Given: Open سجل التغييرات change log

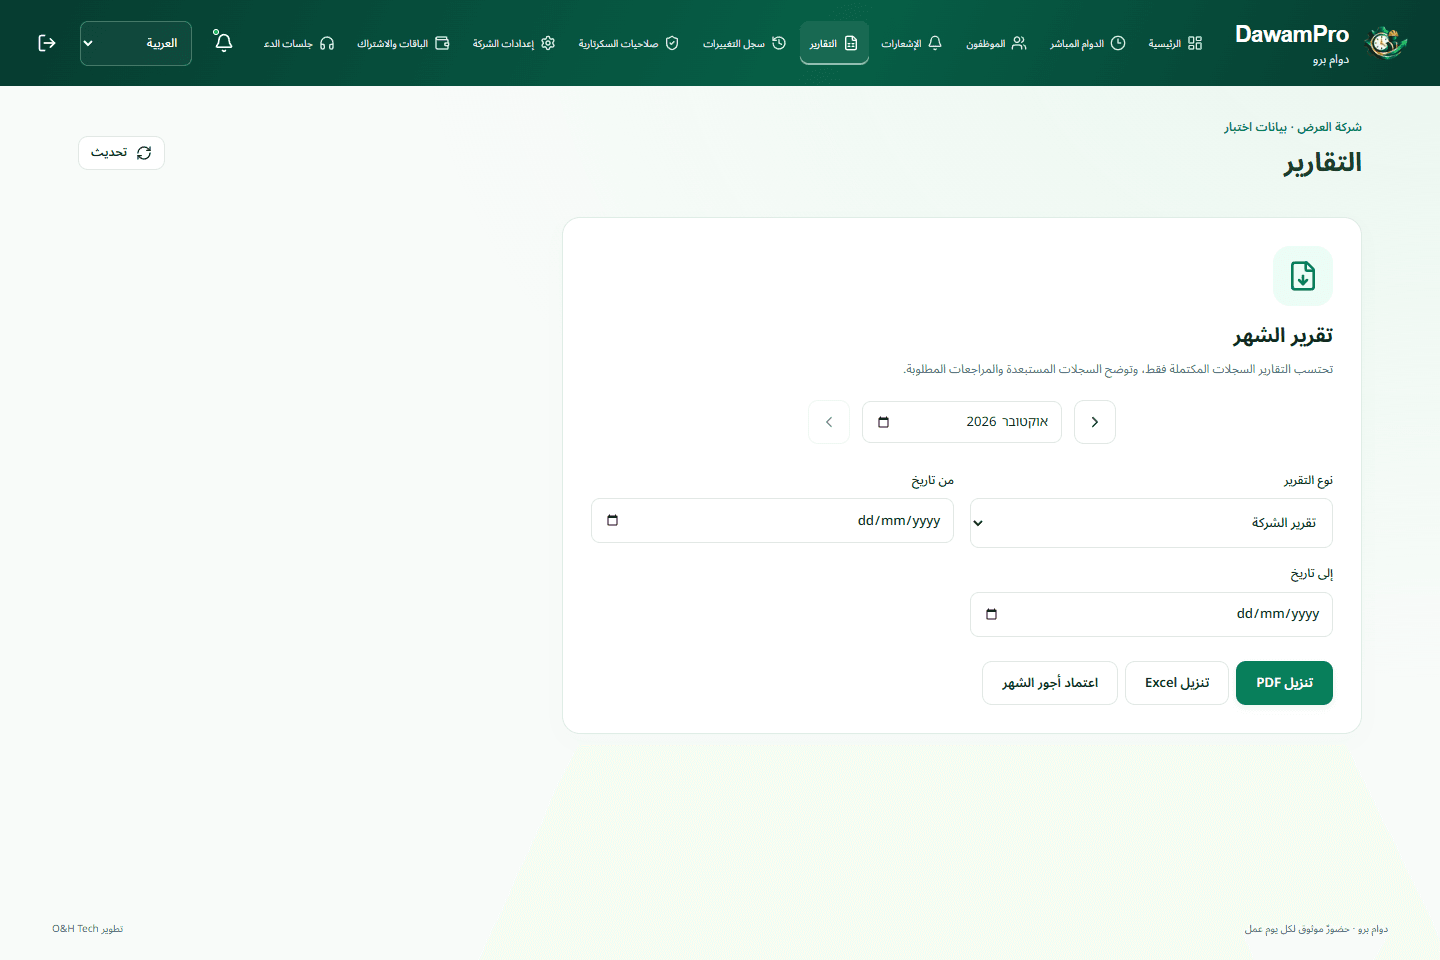Looking at the screenshot, I should 744,43.
